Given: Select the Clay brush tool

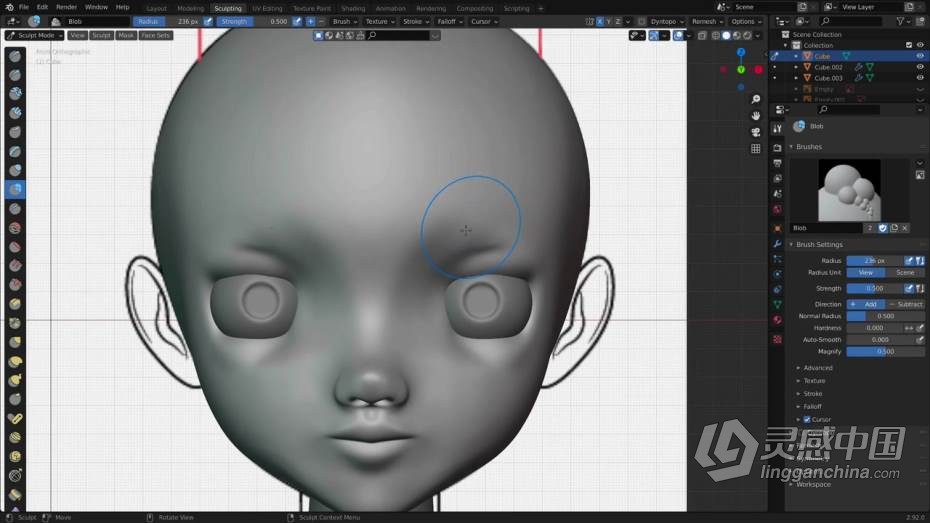Looking at the screenshot, I should click(15, 94).
